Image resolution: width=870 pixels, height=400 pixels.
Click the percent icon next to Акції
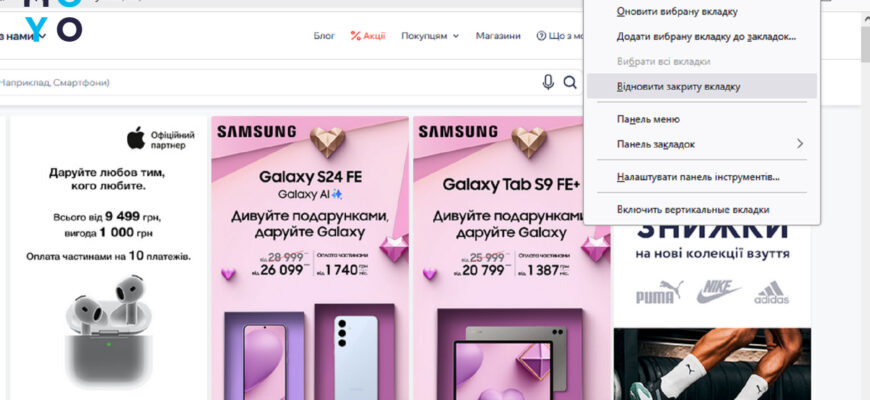click(x=355, y=36)
